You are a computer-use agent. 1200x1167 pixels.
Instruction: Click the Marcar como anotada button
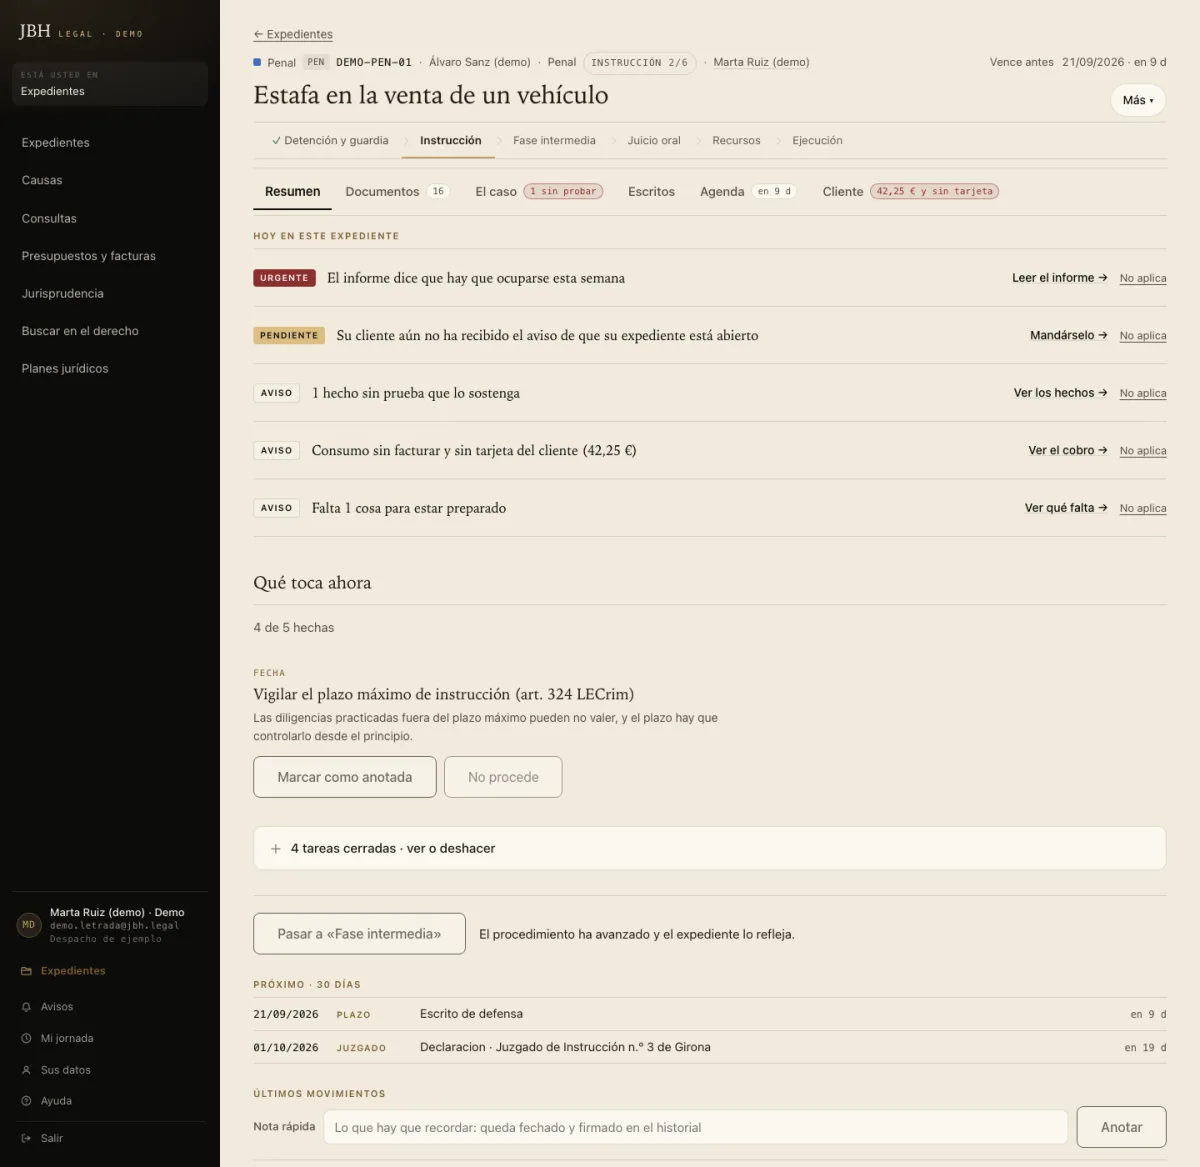345,777
